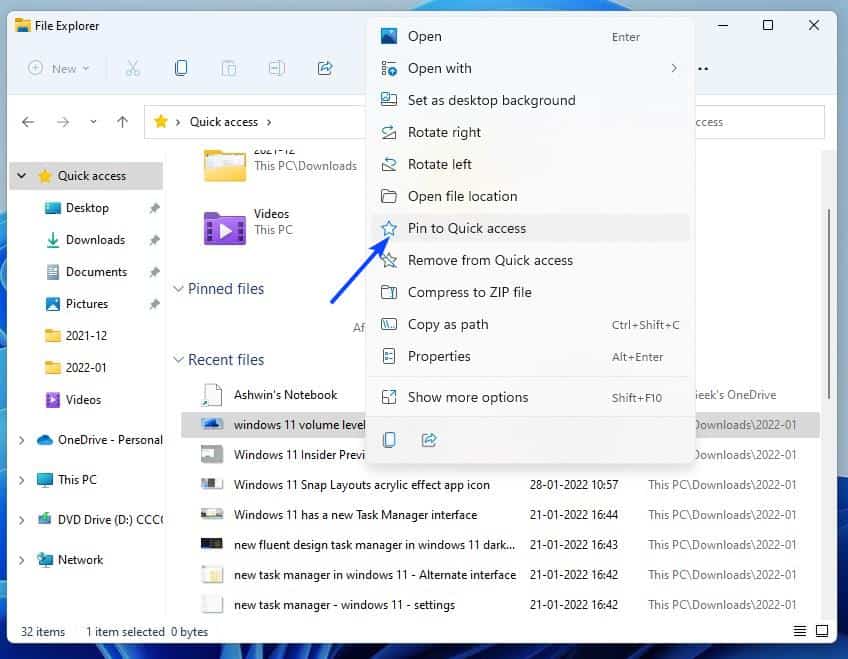Image resolution: width=848 pixels, height=659 pixels.
Task: Open the toolbar See more dots
Action: pyautogui.click(x=703, y=69)
